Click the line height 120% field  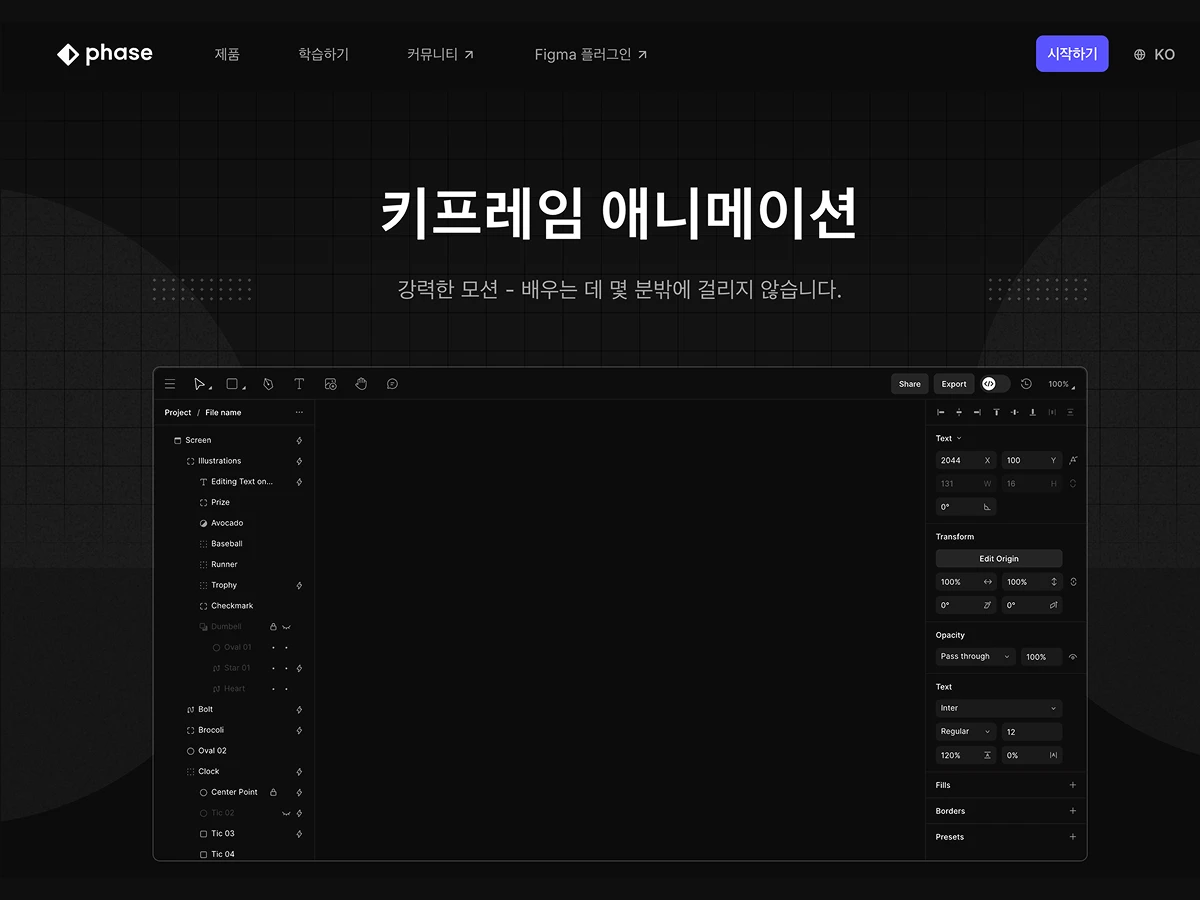(x=966, y=756)
